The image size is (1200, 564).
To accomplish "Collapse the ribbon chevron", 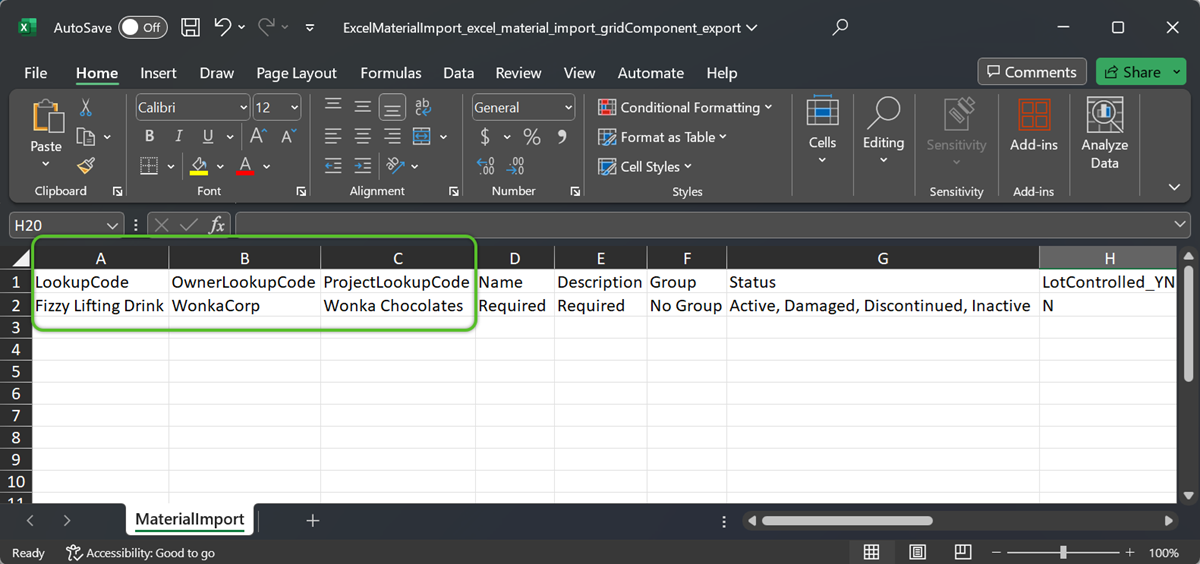I will [1175, 187].
